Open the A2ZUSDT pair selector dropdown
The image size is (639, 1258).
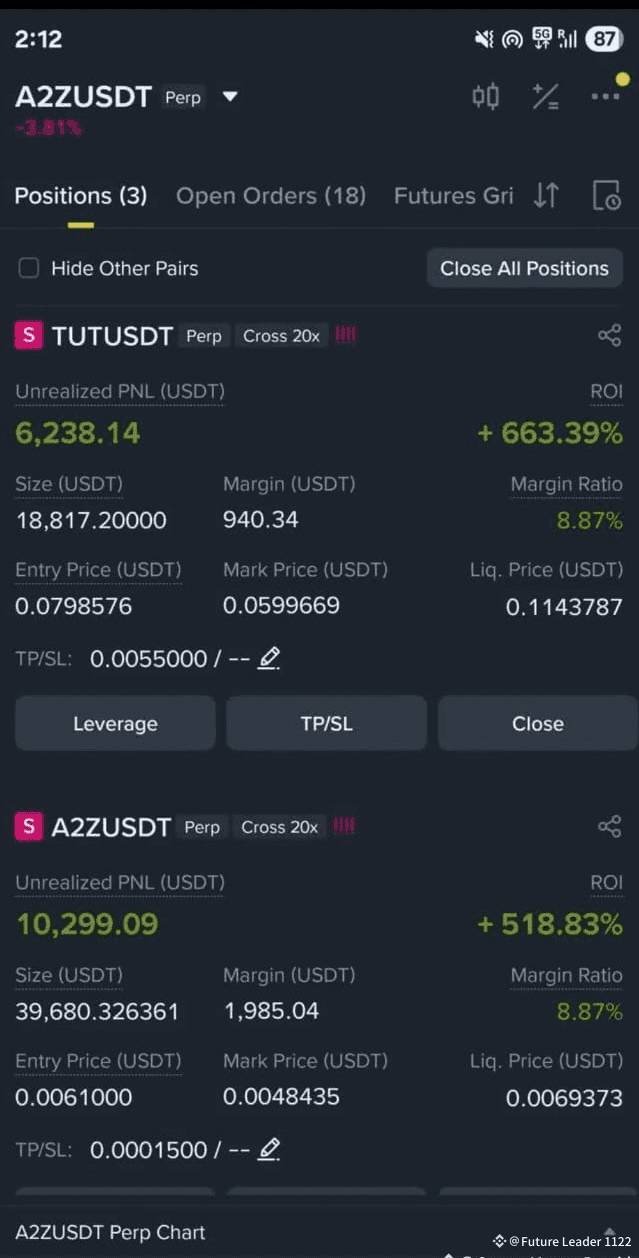point(230,97)
